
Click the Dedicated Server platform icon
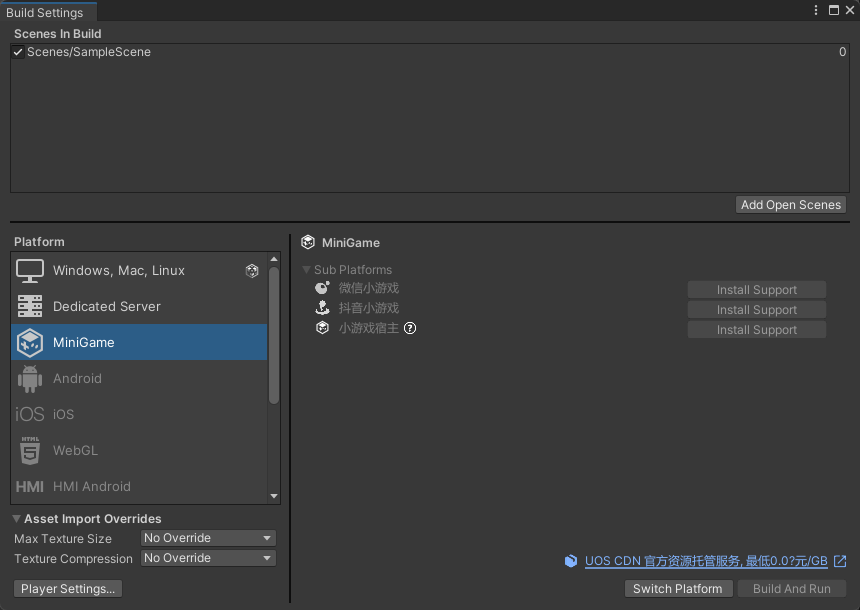pos(30,307)
